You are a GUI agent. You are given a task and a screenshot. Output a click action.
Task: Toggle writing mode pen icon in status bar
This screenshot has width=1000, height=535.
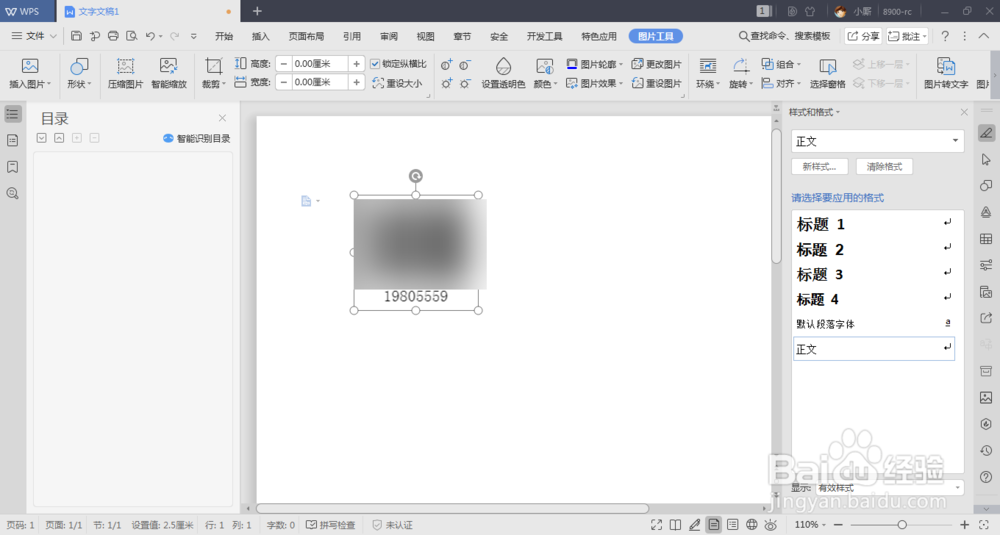[x=695, y=525]
